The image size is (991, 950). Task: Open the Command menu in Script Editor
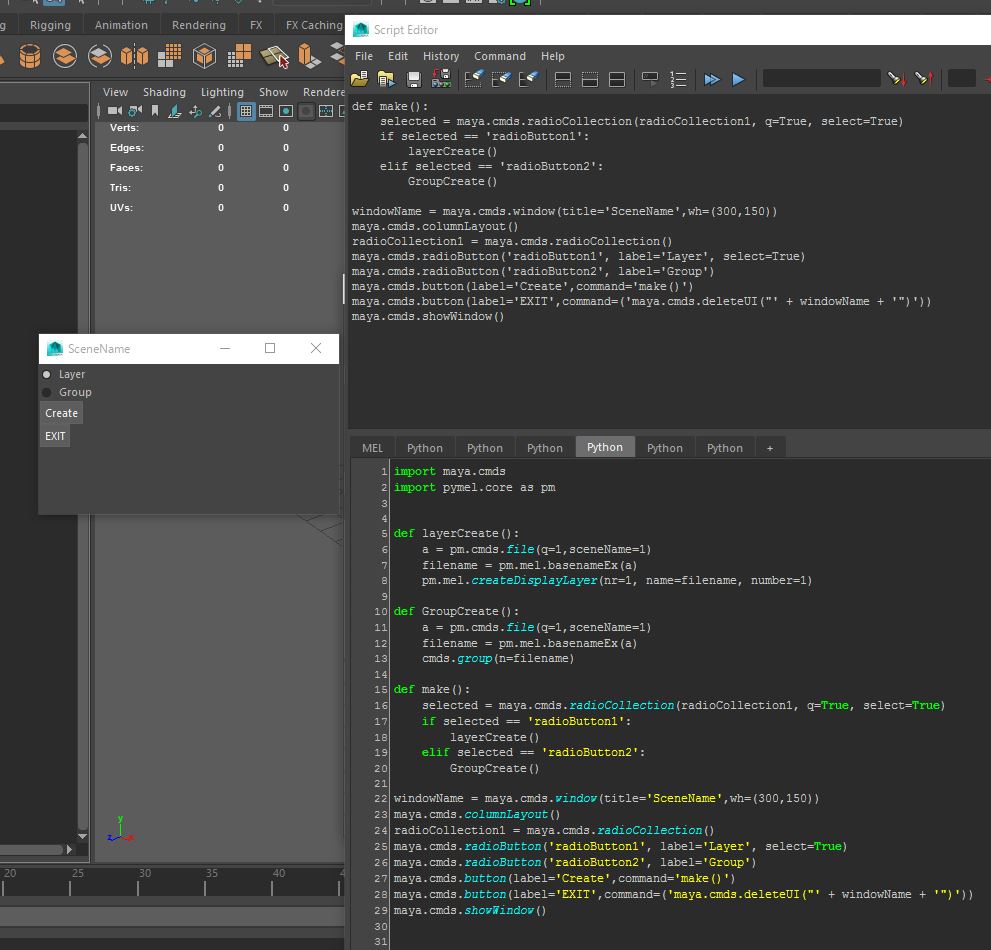pyautogui.click(x=499, y=56)
